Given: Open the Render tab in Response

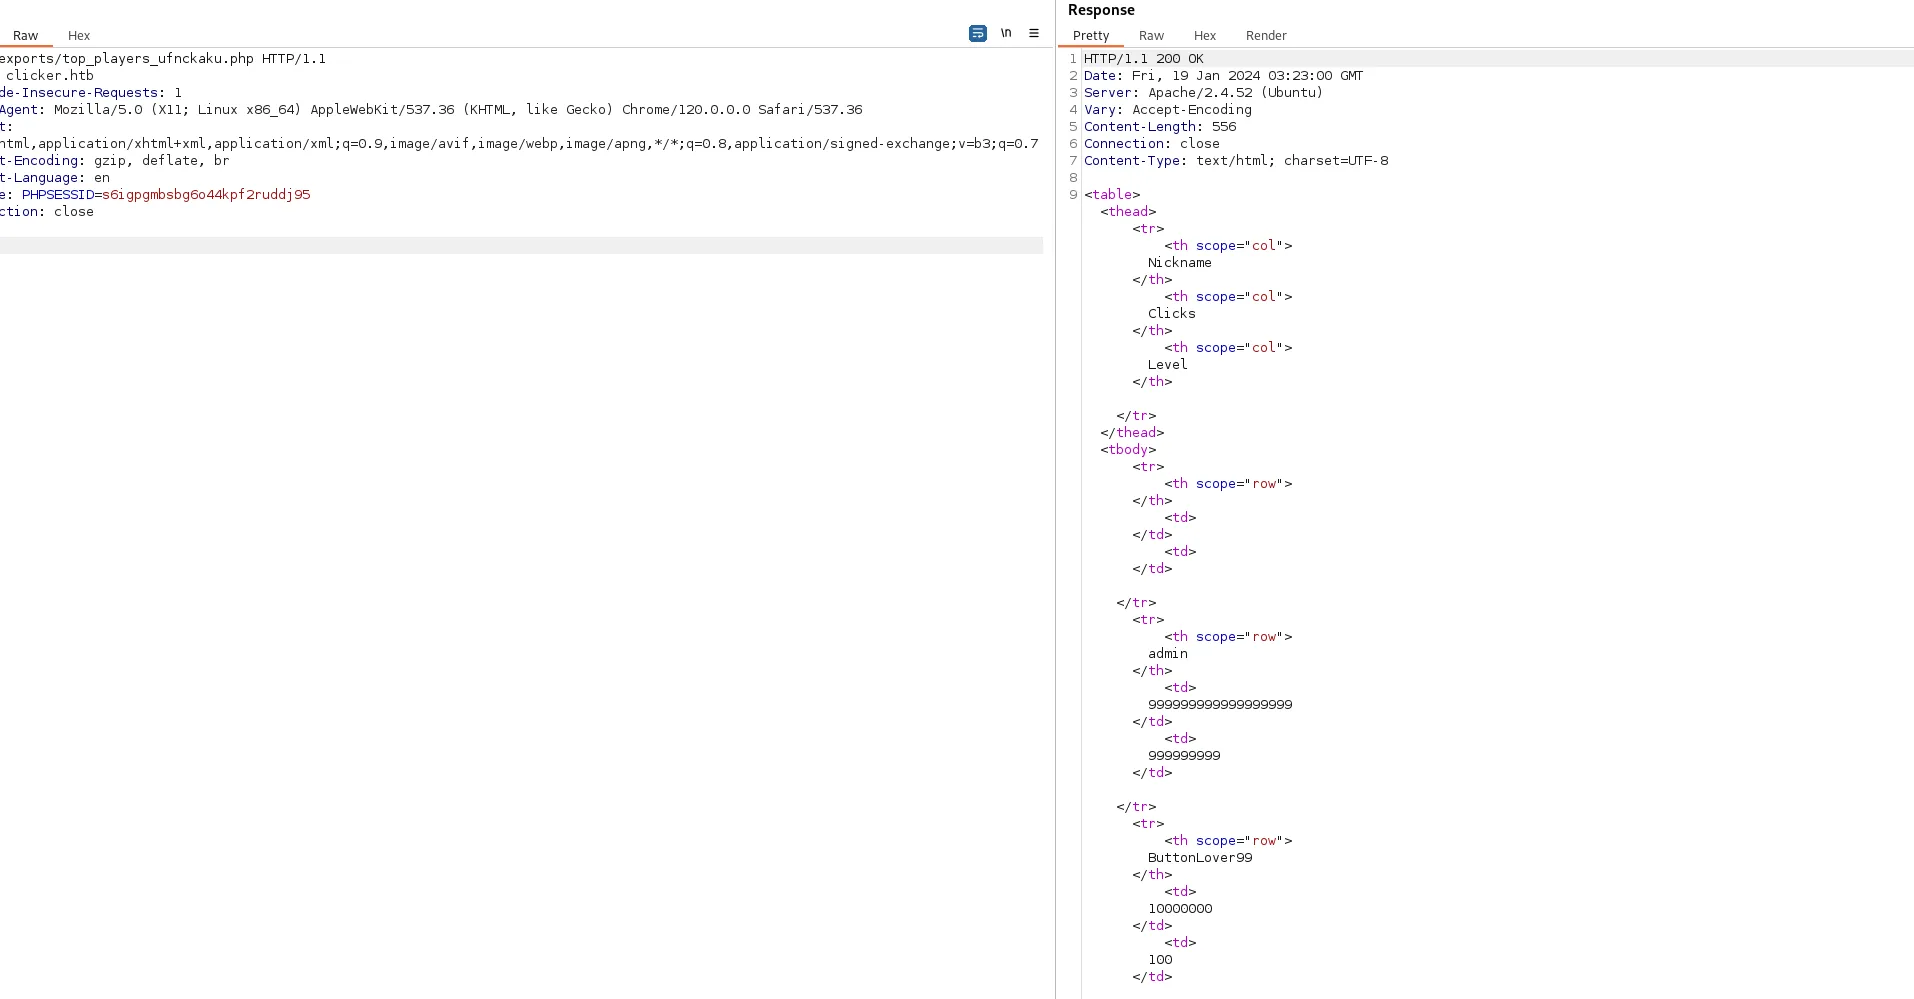Looking at the screenshot, I should coord(1266,35).
